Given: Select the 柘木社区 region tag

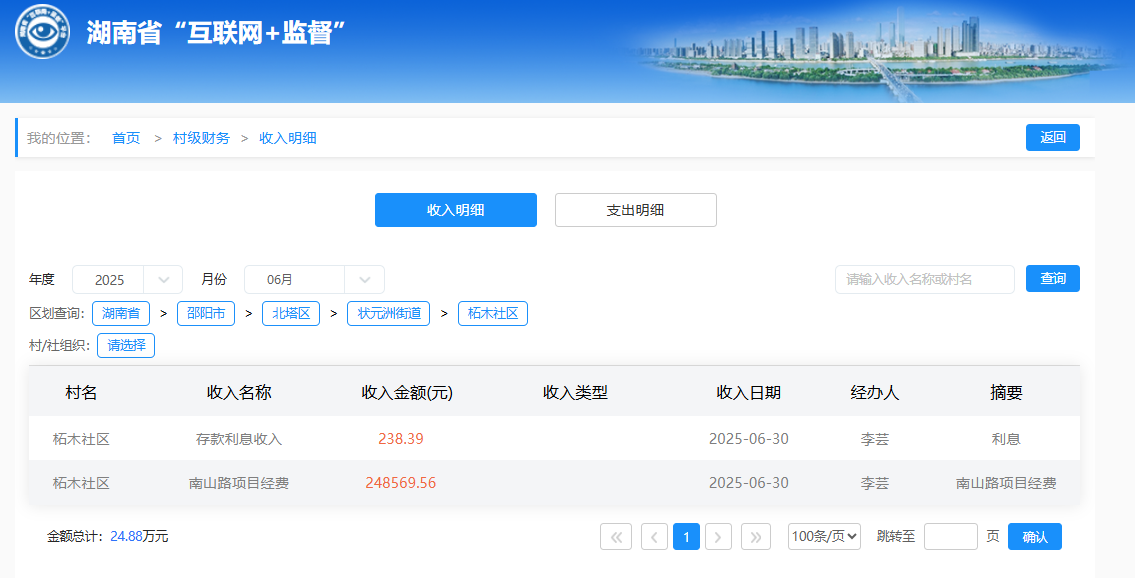Looking at the screenshot, I should click(x=493, y=313).
